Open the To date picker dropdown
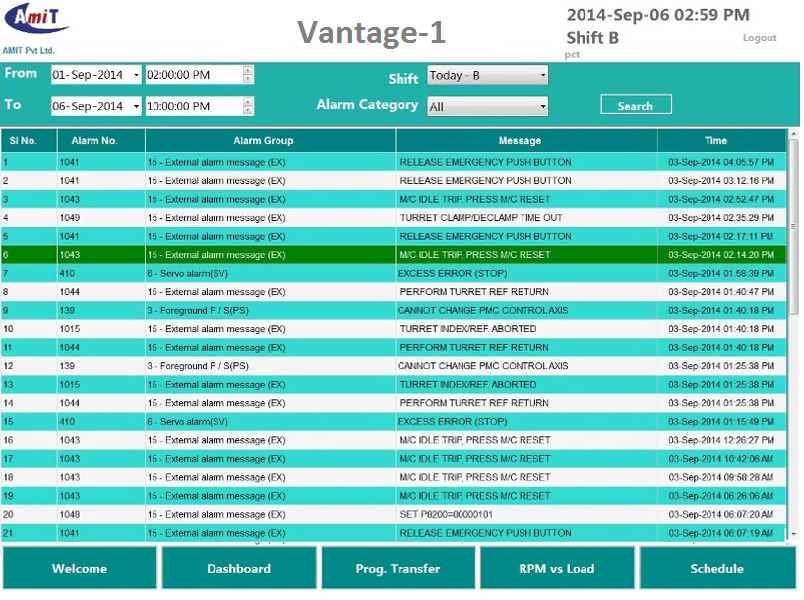Image resolution: width=804 pixels, height=600 pixels. point(136,106)
